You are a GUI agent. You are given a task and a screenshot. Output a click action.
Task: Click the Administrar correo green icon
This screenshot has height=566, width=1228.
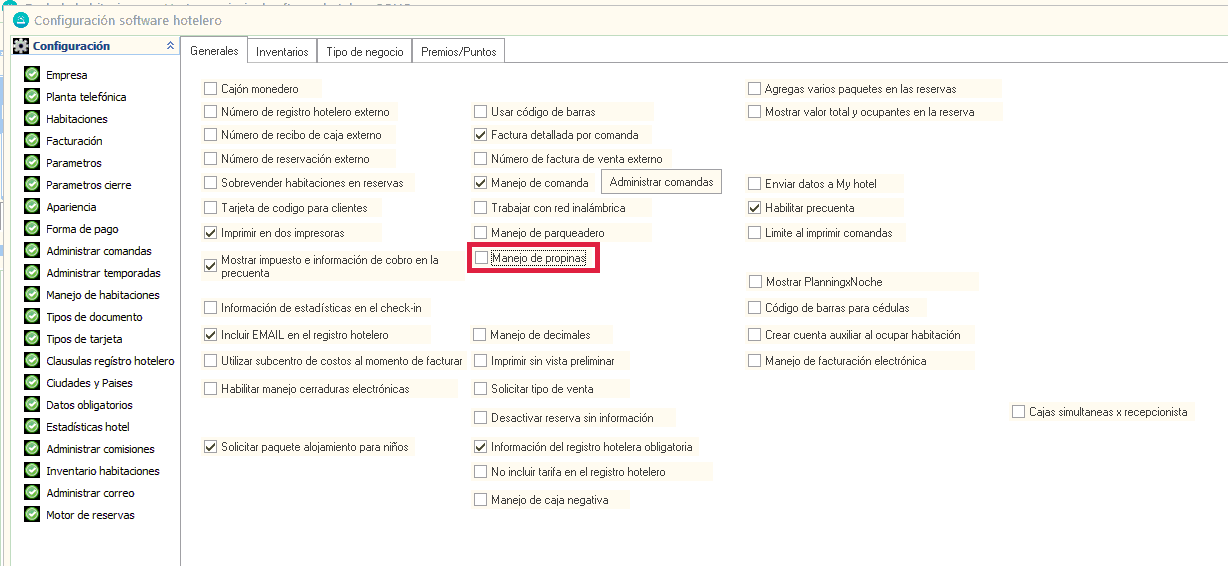[32, 493]
